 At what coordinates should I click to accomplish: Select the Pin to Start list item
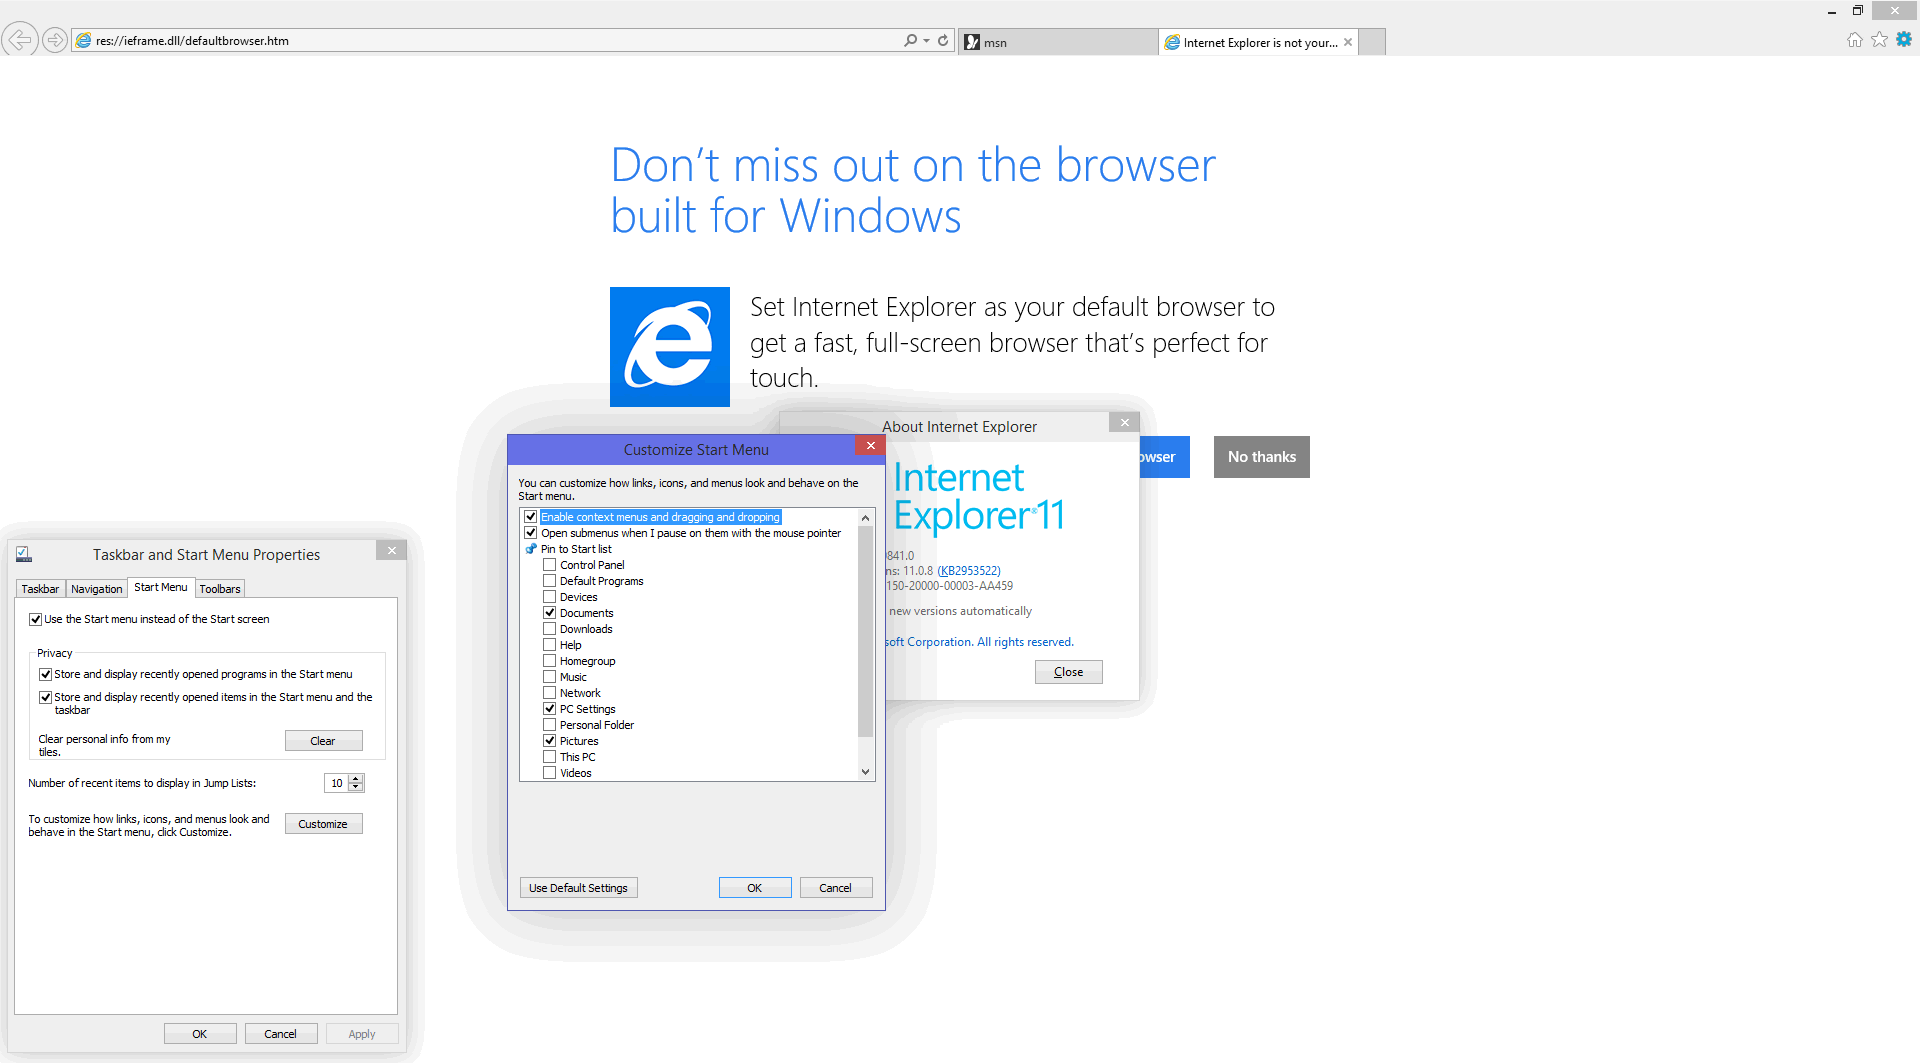click(x=576, y=549)
